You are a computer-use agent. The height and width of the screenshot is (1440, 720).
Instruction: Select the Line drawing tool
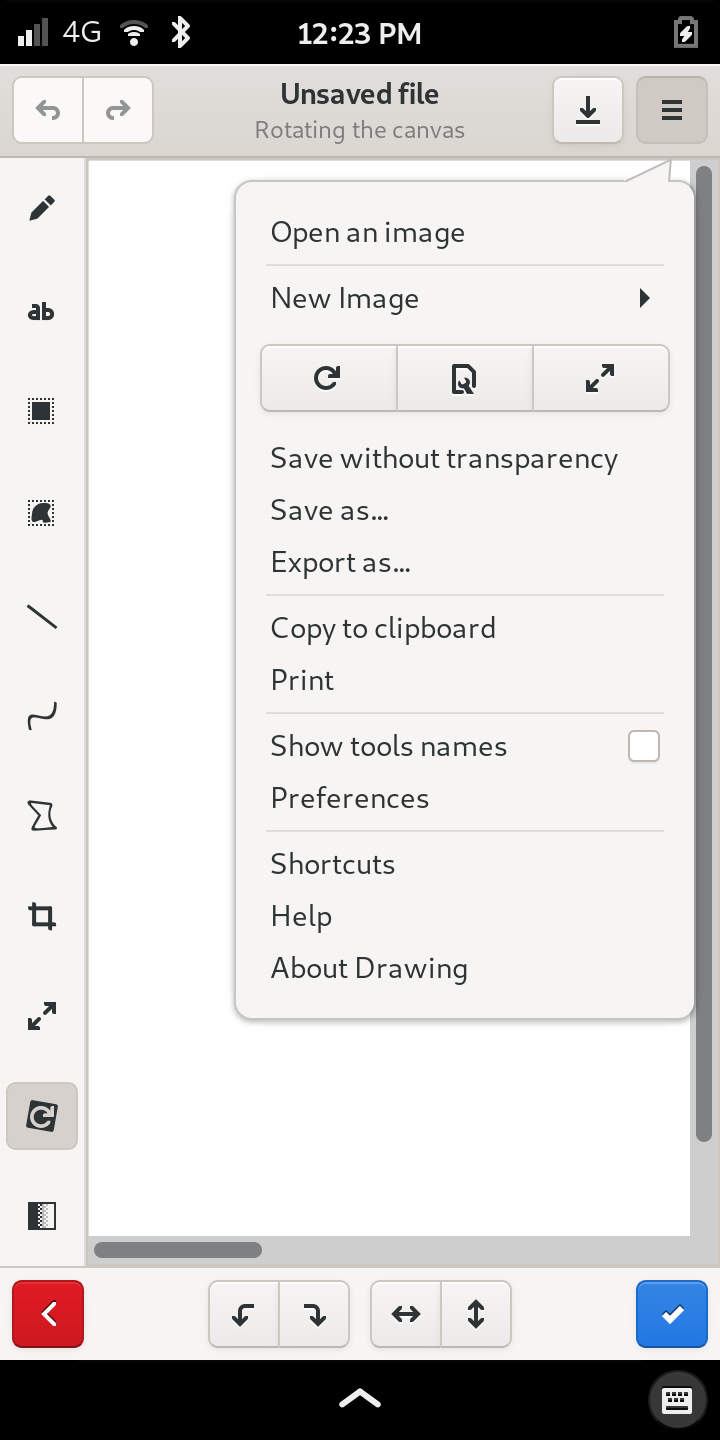(42, 616)
